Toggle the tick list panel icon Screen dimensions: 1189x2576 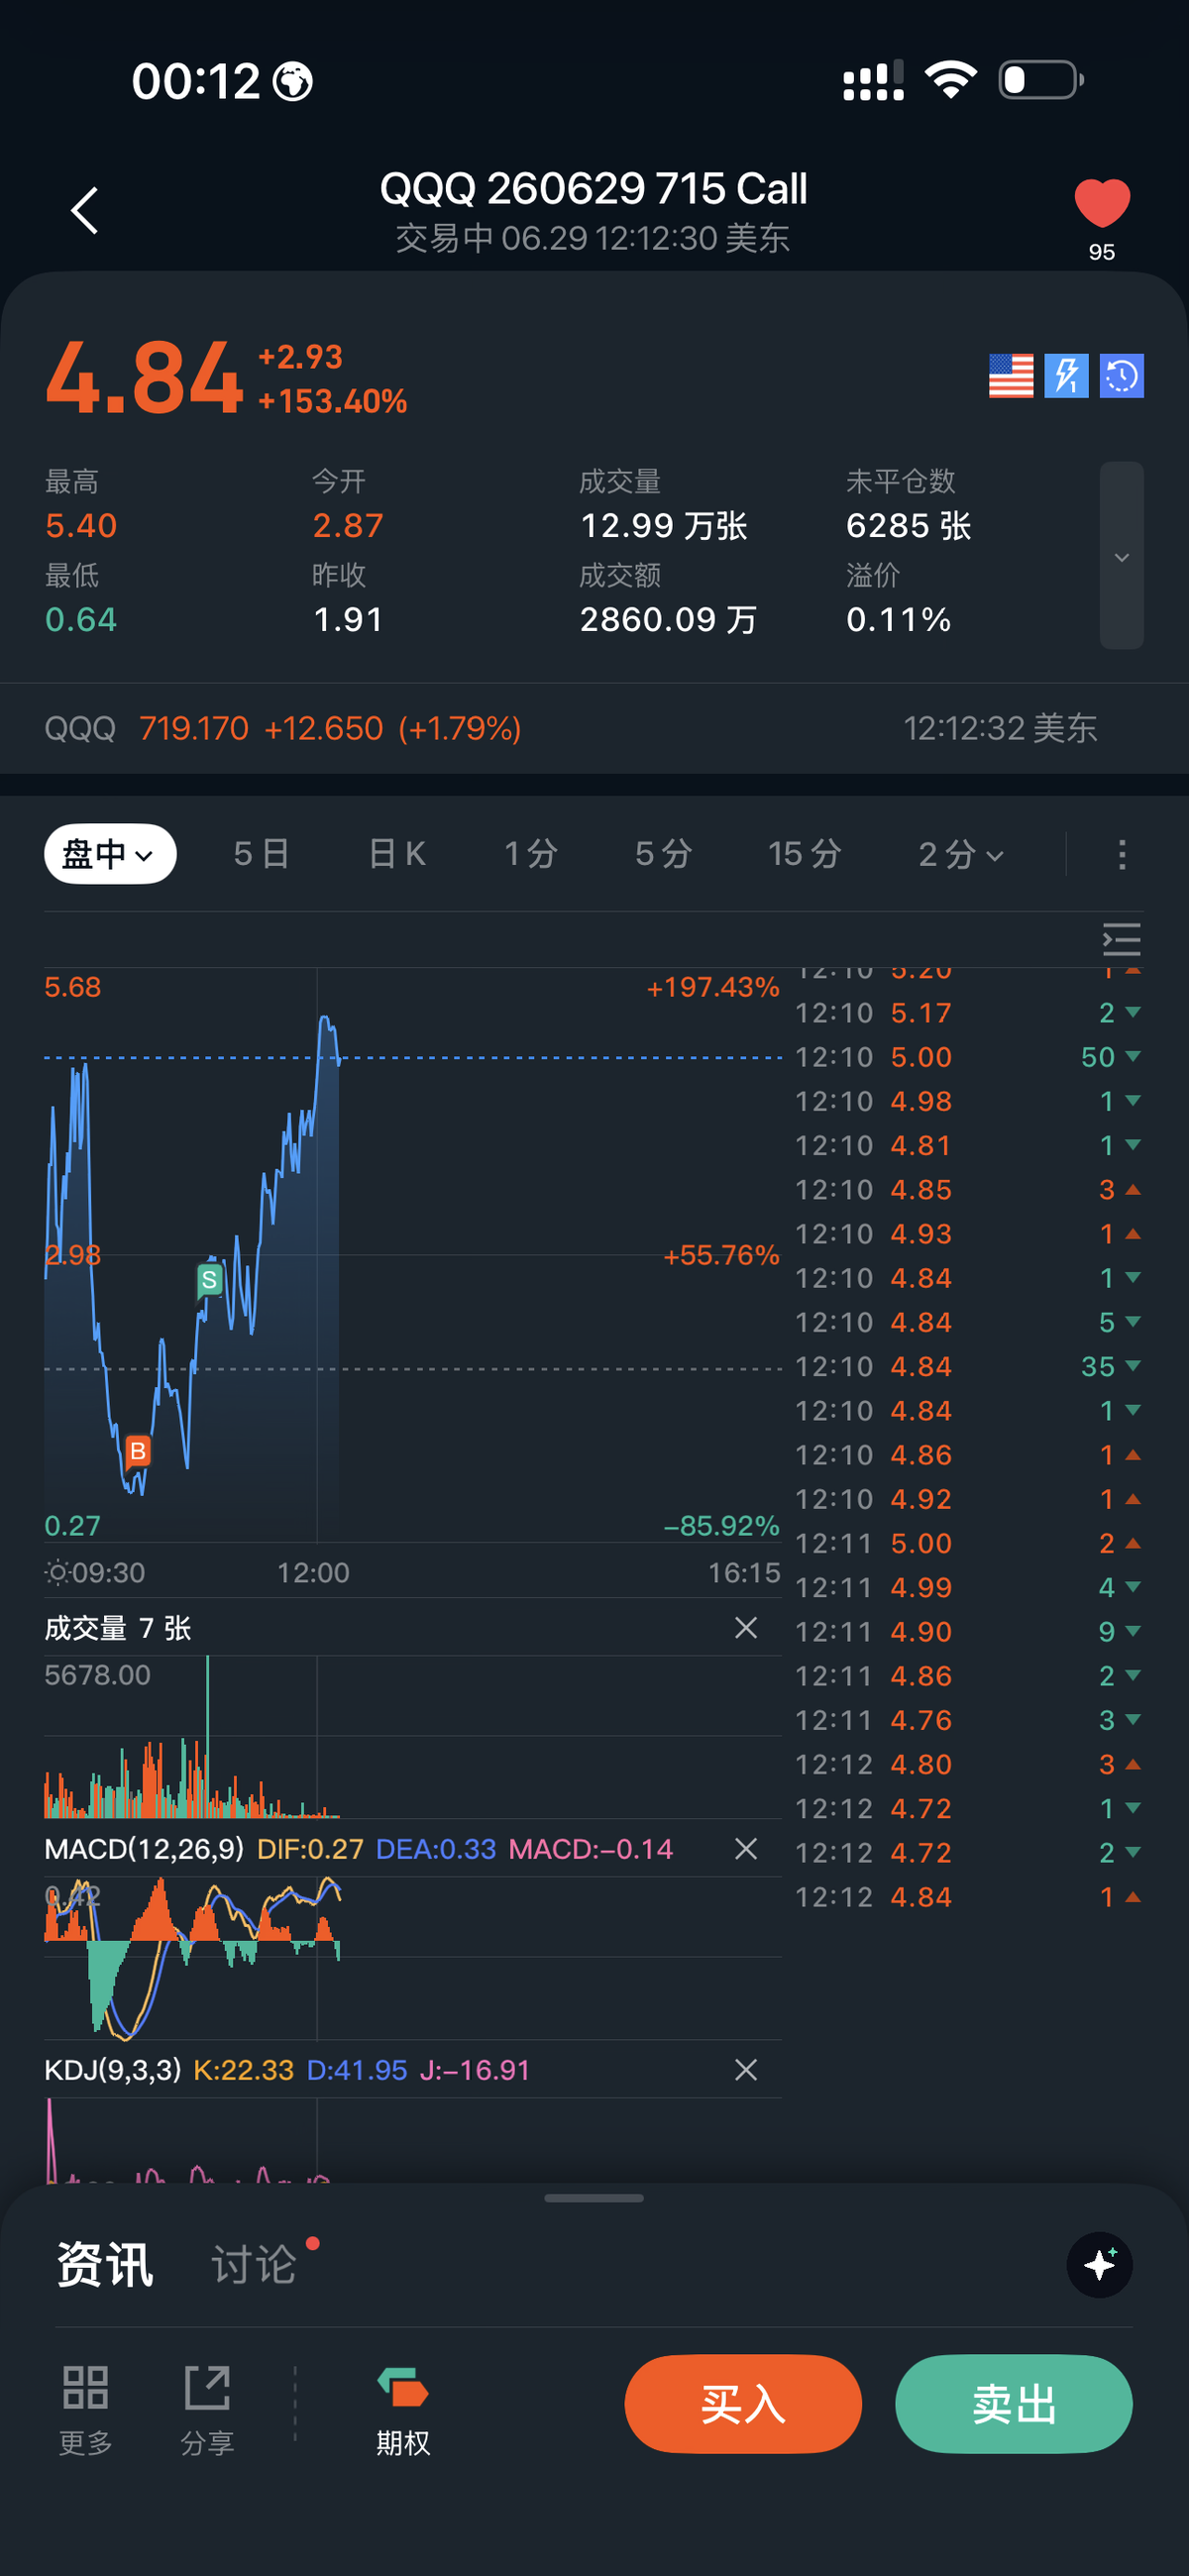click(x=1121, y=939)
